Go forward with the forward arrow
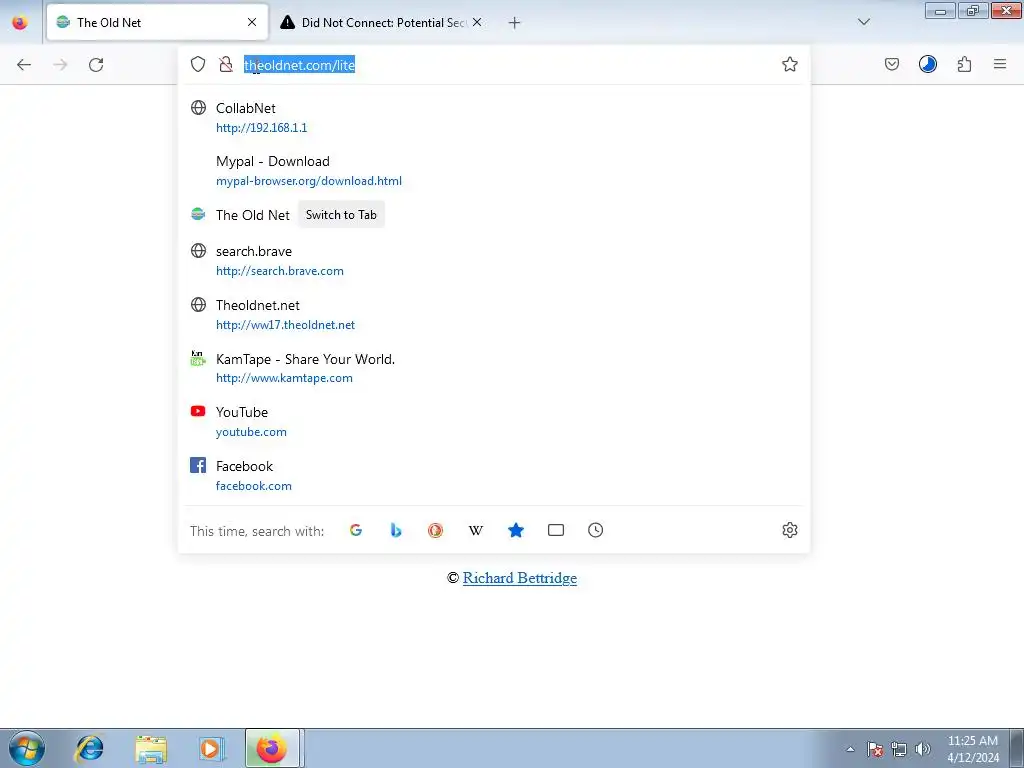Screen dimensions: 1024x768 coord(60,64)
